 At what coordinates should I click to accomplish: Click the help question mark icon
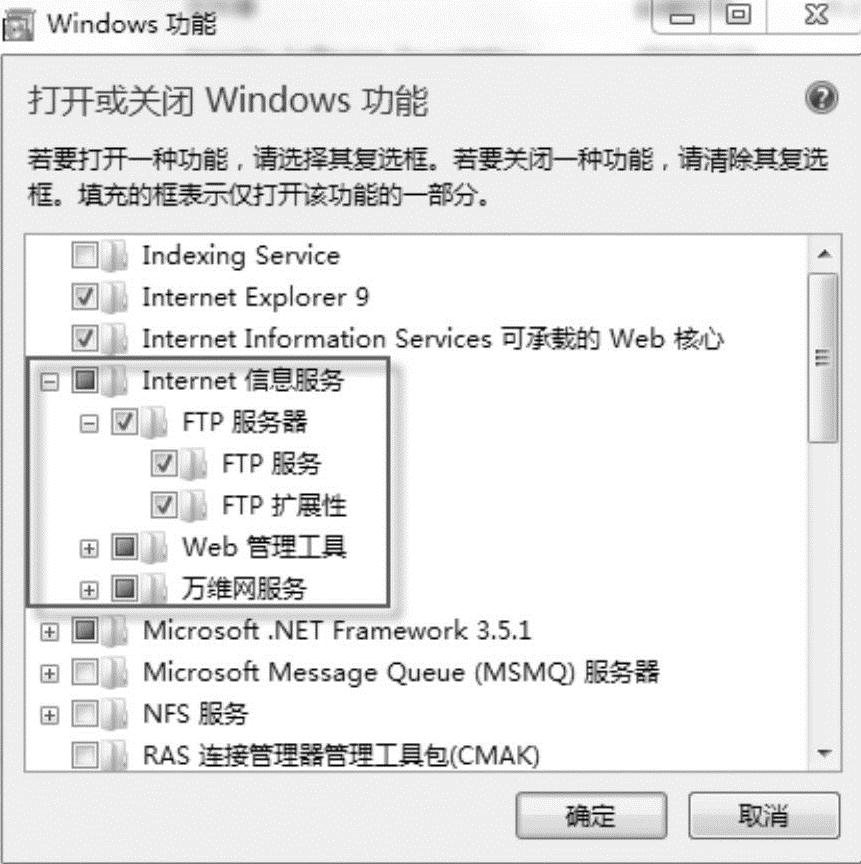point(821,98)
